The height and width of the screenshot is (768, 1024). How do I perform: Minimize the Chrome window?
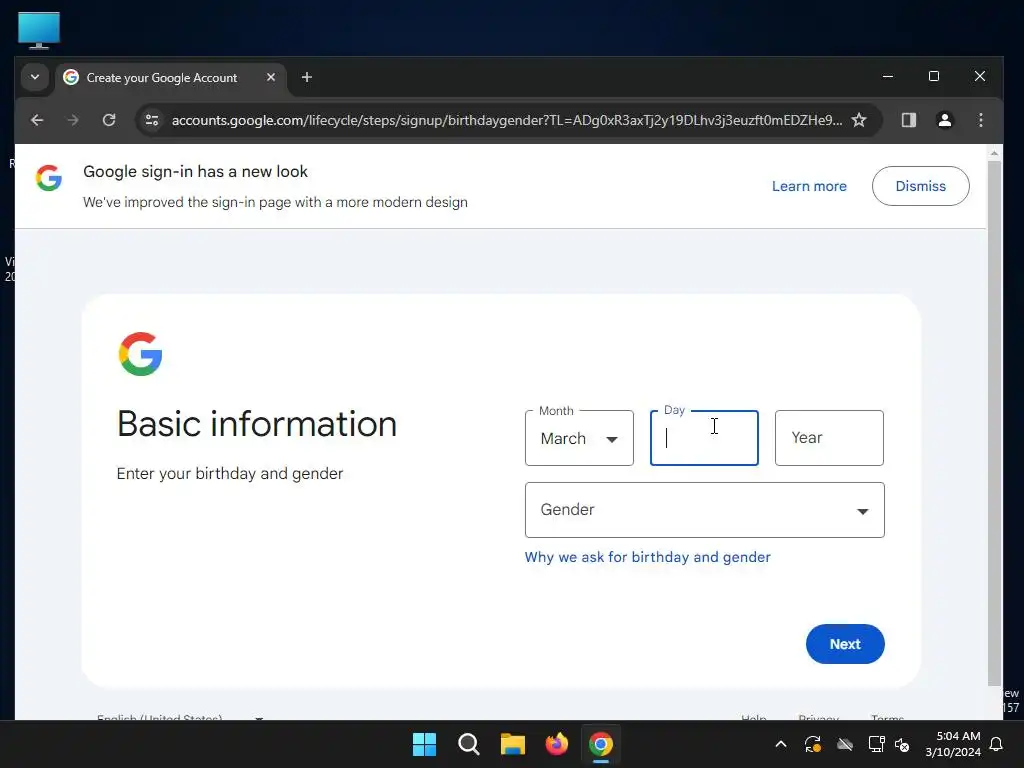point(888,76)
